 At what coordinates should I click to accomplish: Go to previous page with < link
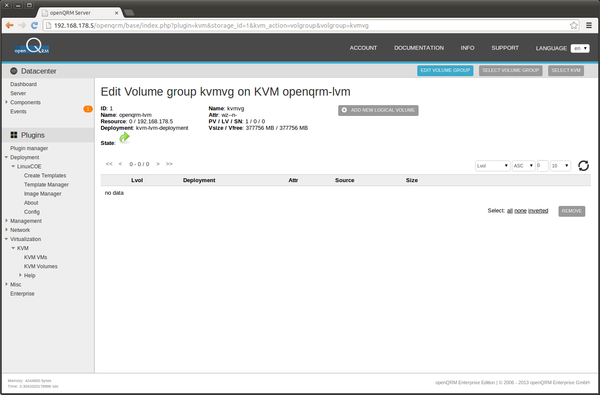(120, 164)
